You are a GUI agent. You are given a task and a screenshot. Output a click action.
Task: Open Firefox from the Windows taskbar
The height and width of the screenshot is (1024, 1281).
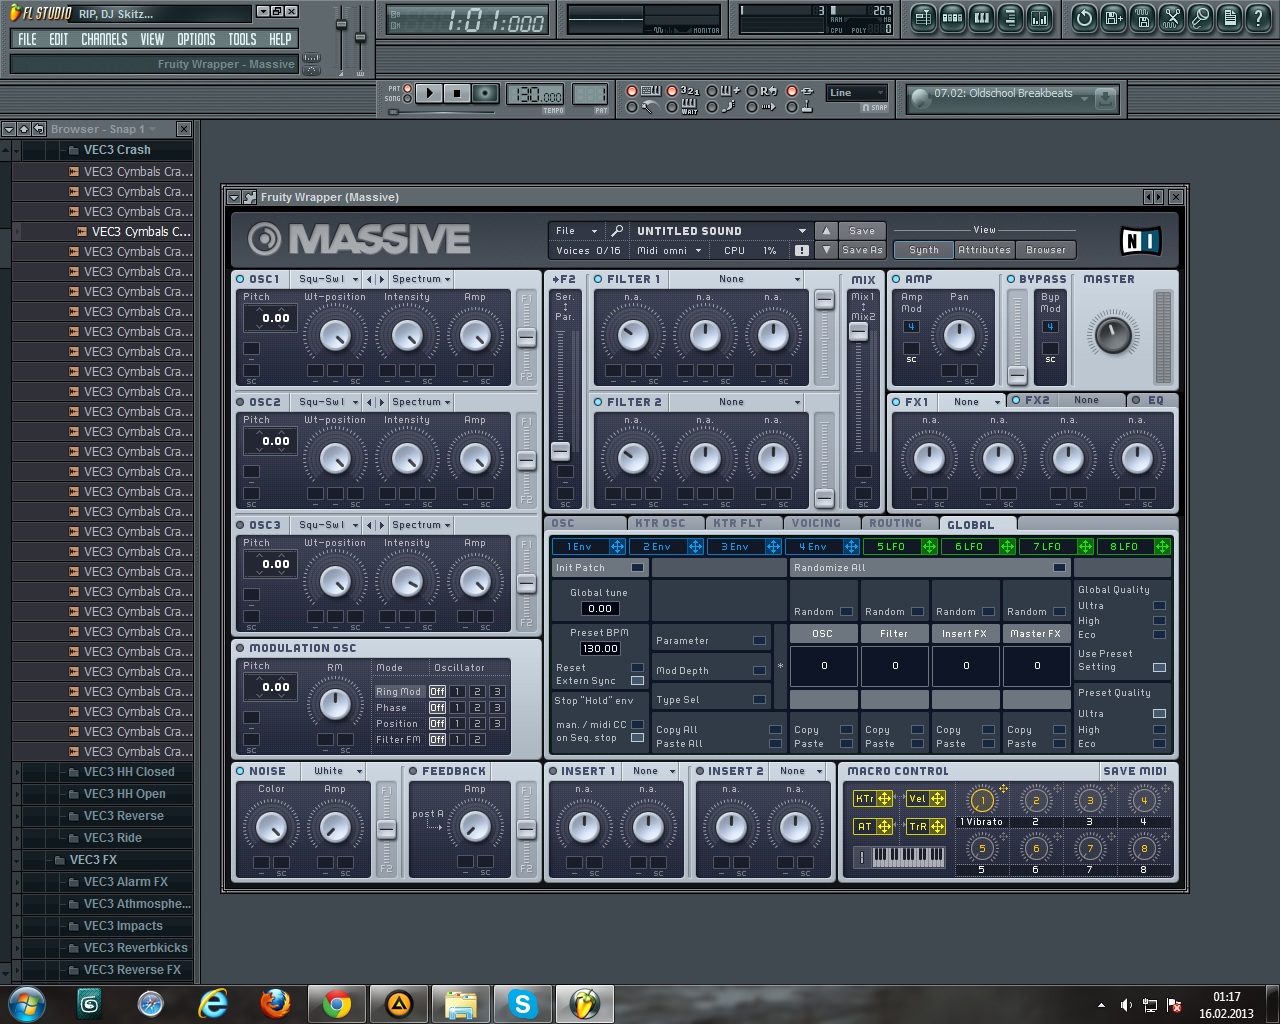click(275, 1003)
